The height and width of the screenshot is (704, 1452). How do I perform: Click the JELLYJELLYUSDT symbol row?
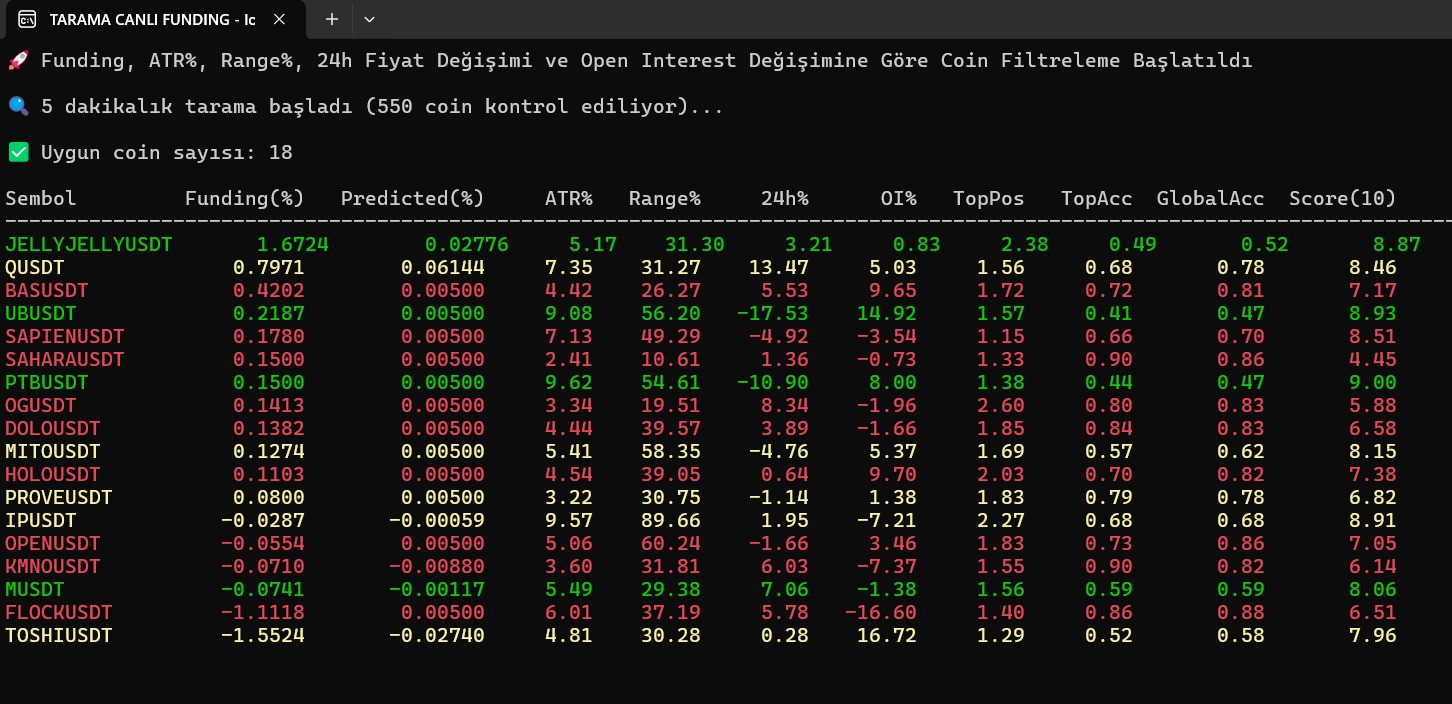point(89,244)
